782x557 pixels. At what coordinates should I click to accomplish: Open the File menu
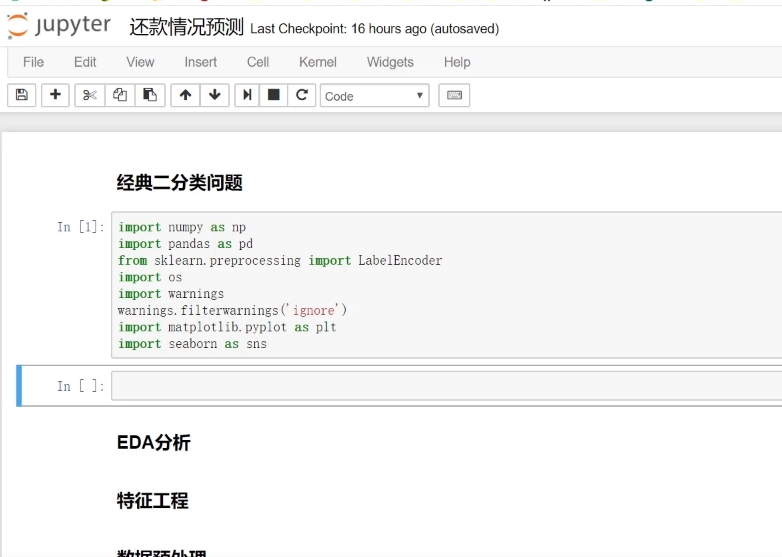(x=33, y=62)
